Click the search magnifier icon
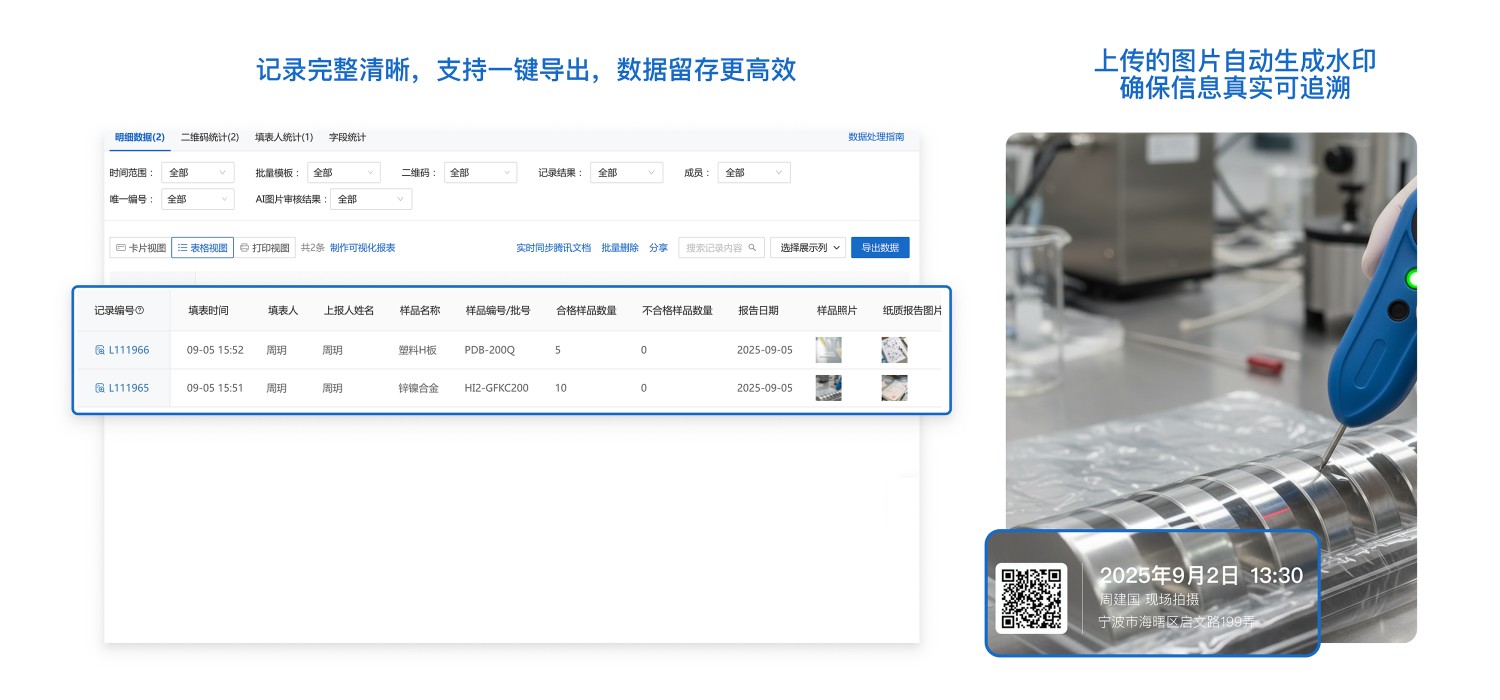Screen dimensions: 1500x700 point(753,248)
